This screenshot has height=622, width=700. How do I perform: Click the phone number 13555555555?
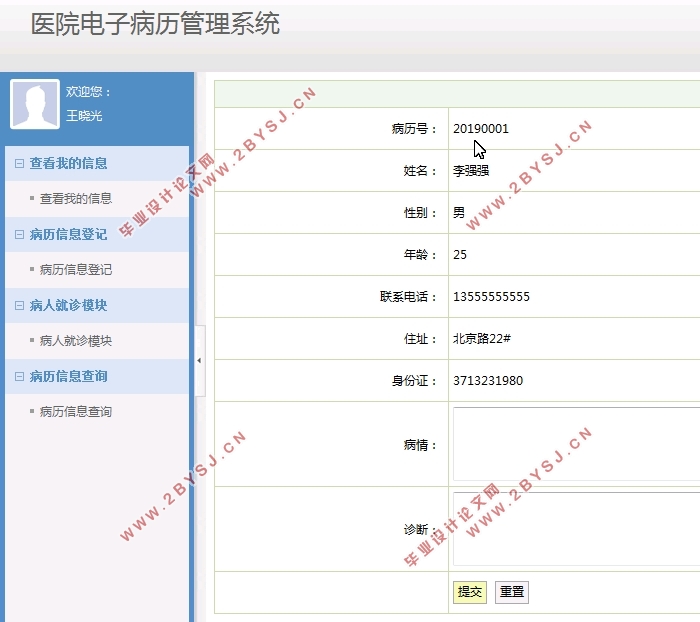point(491,296)
